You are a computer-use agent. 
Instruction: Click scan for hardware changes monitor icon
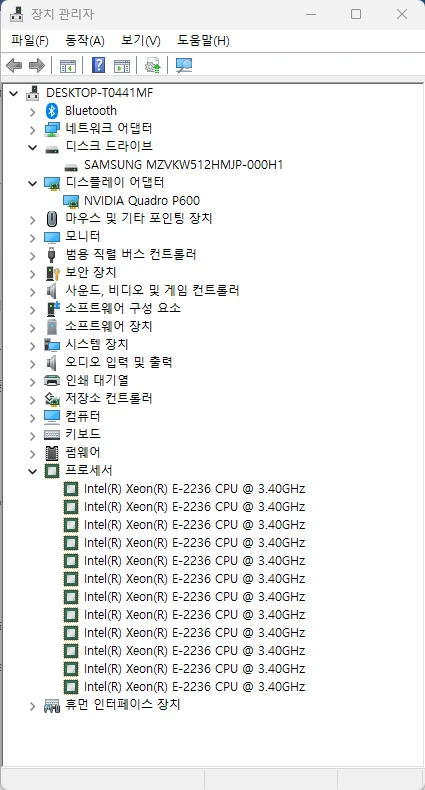coord(184,65)
